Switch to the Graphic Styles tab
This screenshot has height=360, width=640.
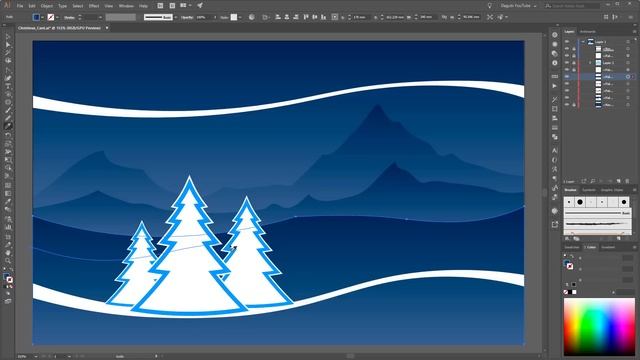click(612, 190)
